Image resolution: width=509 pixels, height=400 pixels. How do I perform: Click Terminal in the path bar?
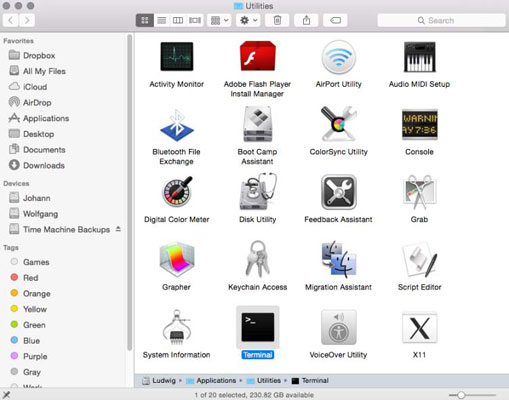point(310,381)
